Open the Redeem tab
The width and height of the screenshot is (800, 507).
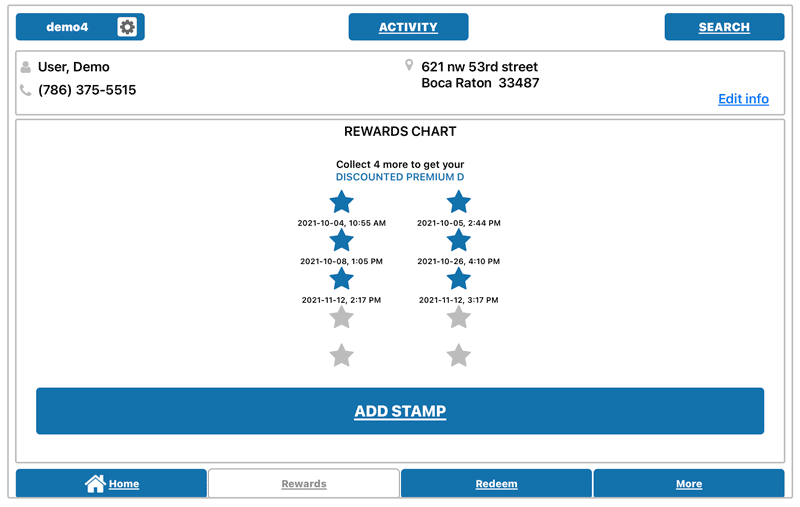(496, 484)
